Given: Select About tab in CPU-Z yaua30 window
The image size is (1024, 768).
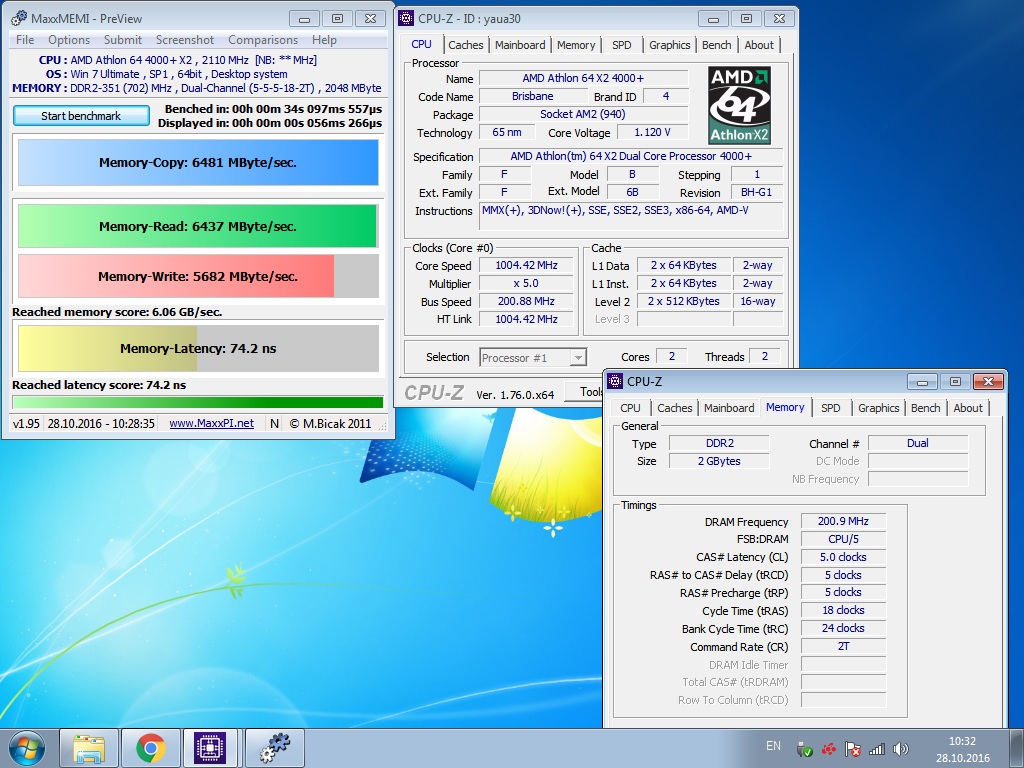Looking at the screenshot, I should tap(759, 45).
